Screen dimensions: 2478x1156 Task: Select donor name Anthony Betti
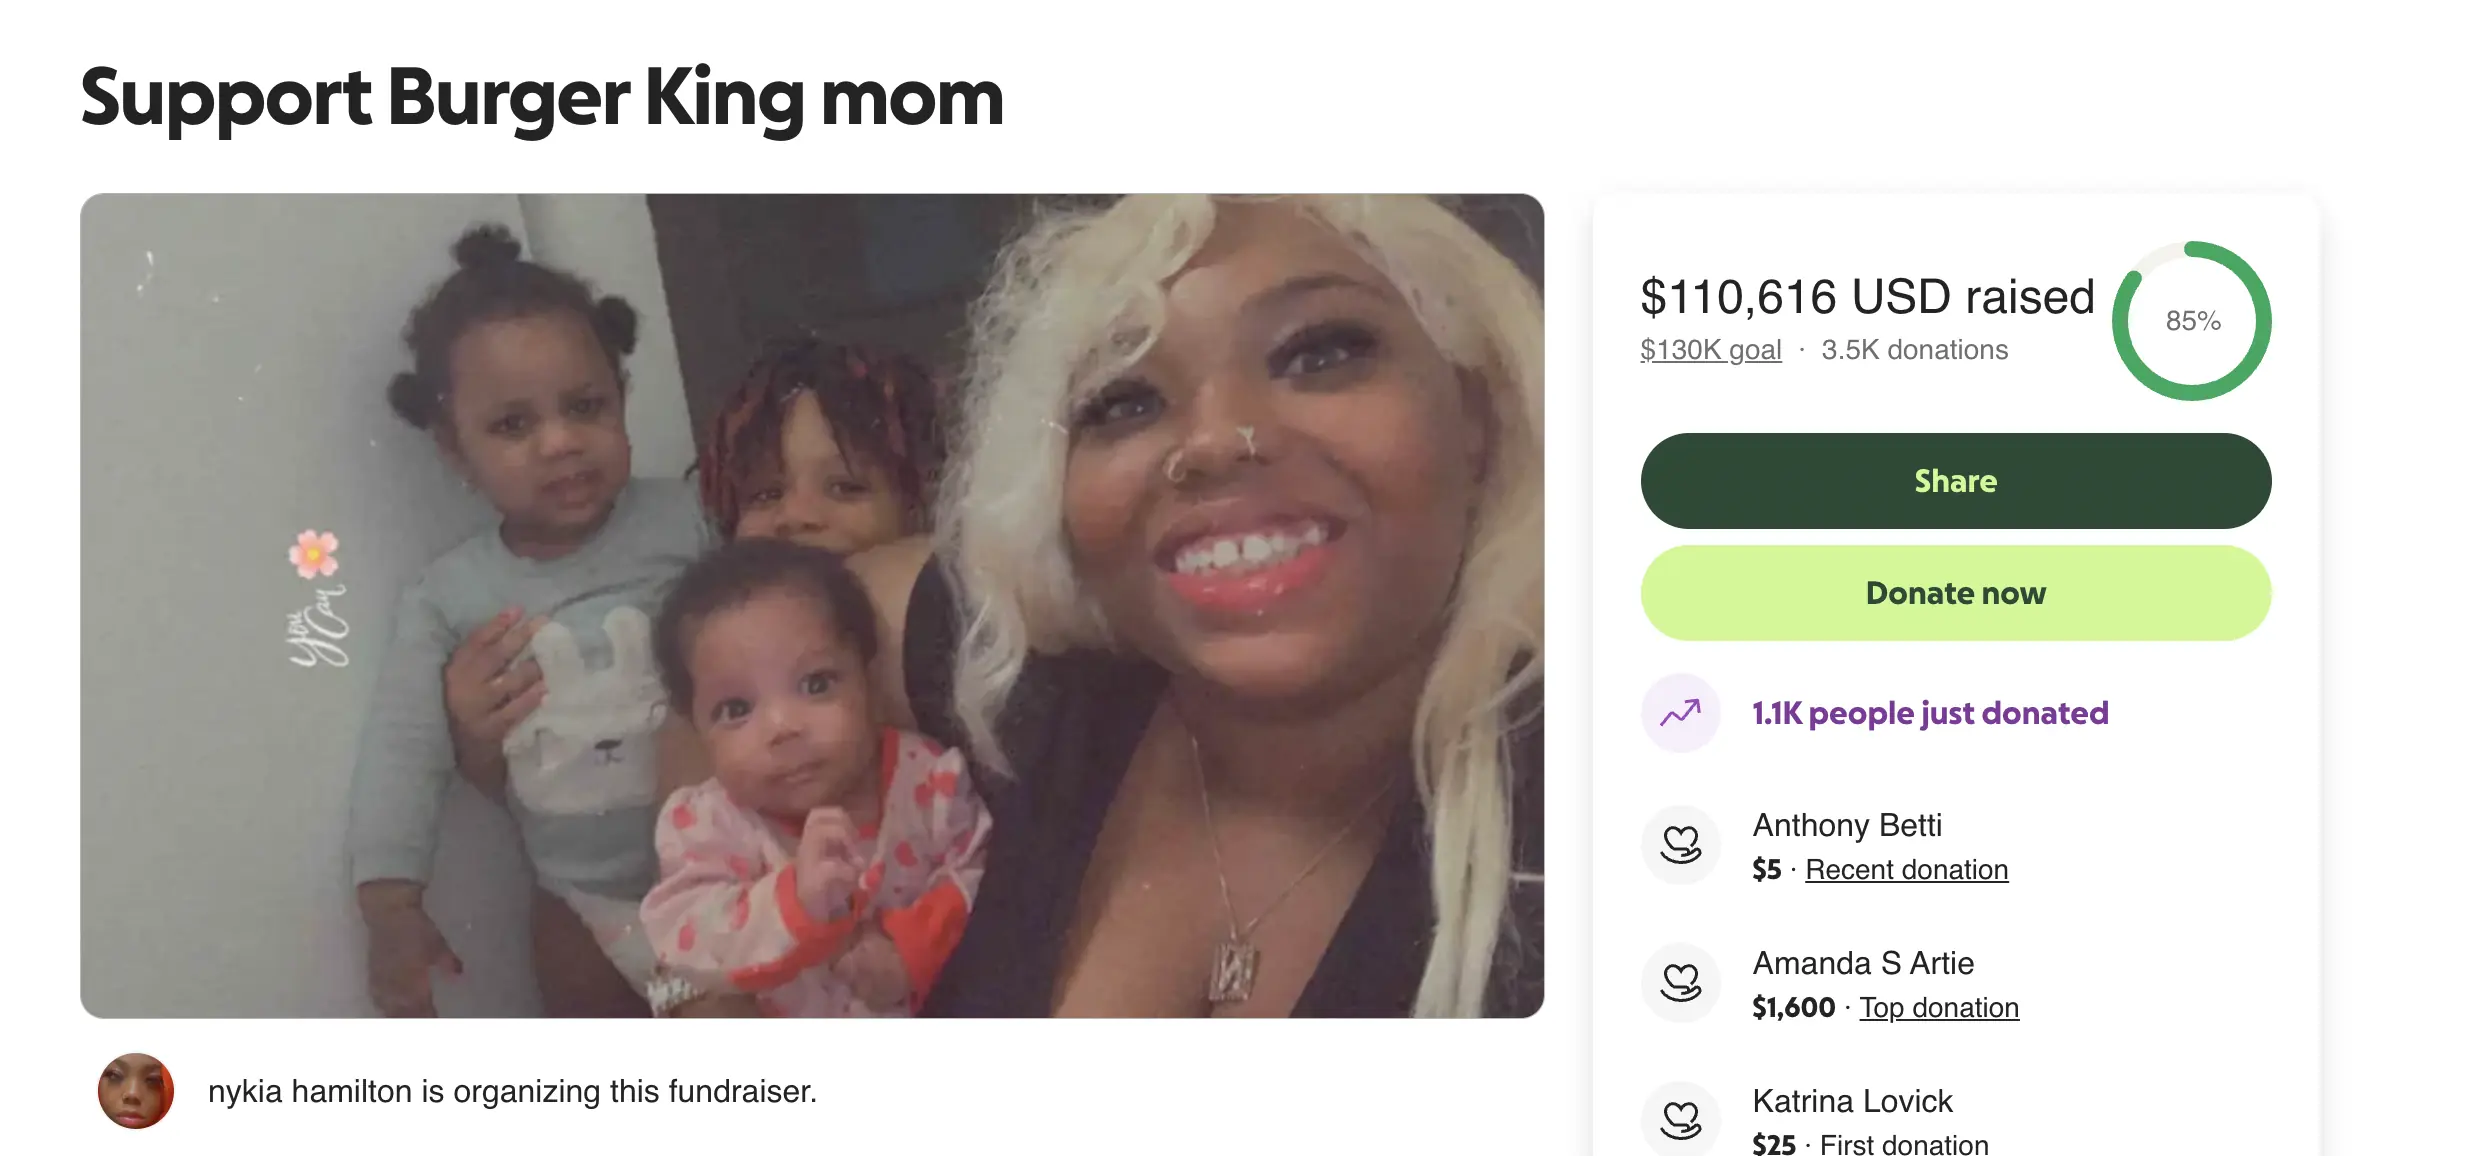coord(1847,825)
